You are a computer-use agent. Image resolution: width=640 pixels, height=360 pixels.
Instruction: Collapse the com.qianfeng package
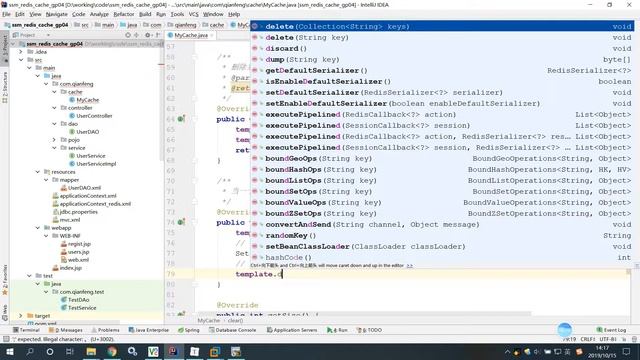point(46,84)
